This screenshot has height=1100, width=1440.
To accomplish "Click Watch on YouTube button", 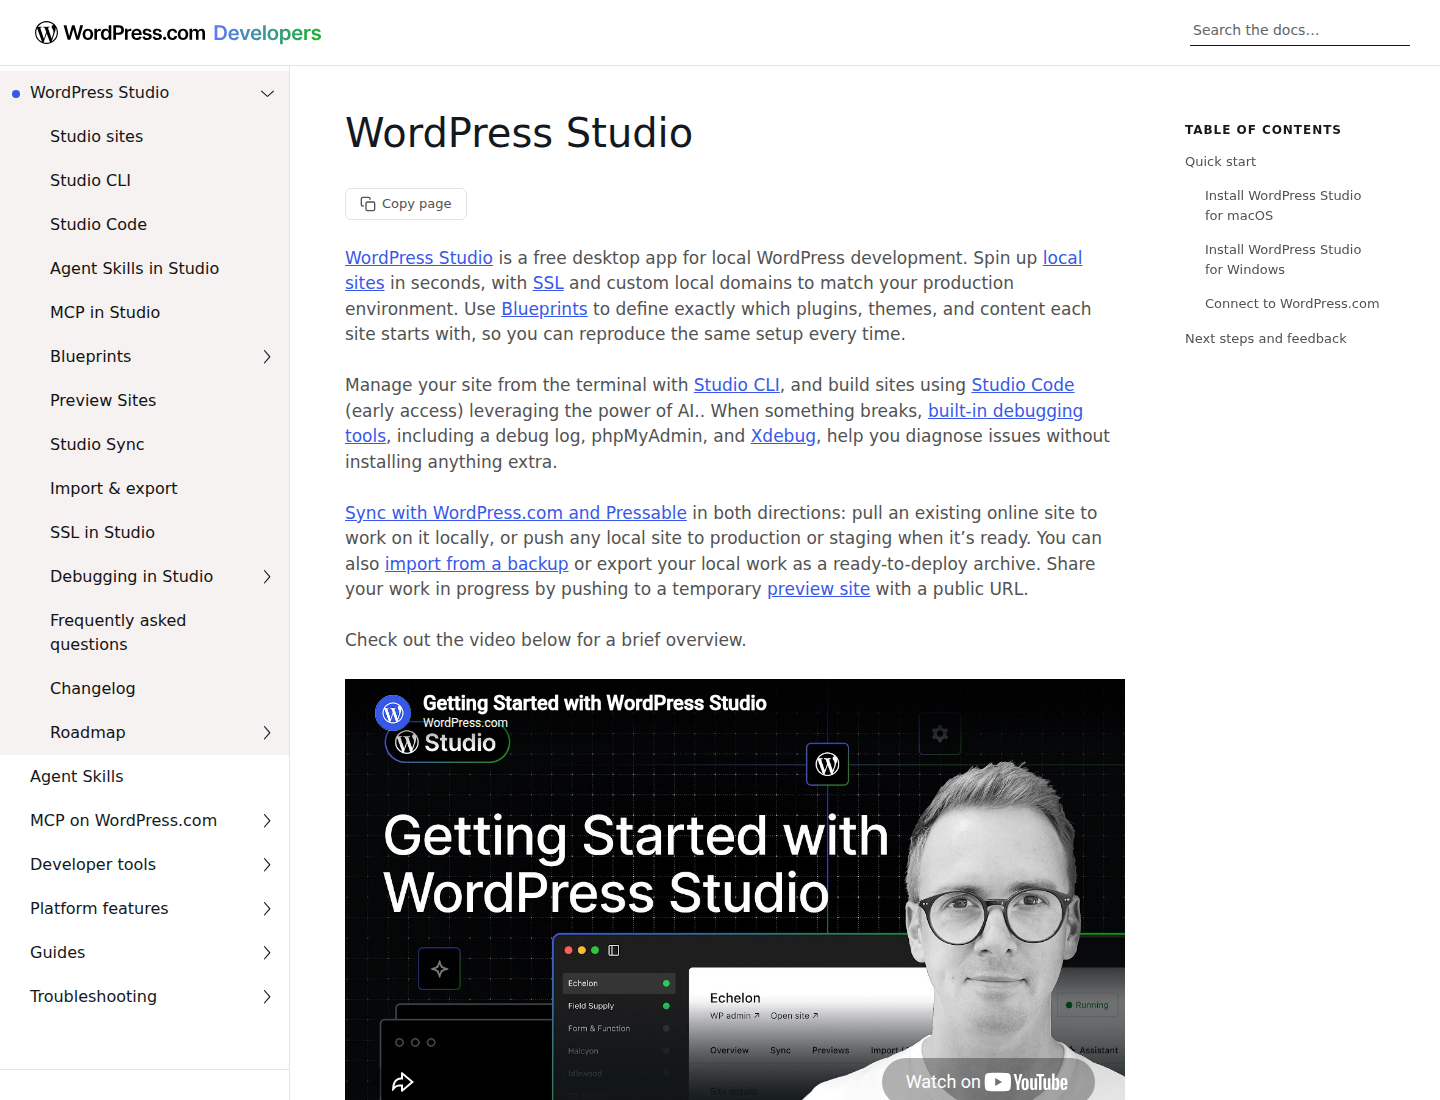I will click(x=988, y=1081).
